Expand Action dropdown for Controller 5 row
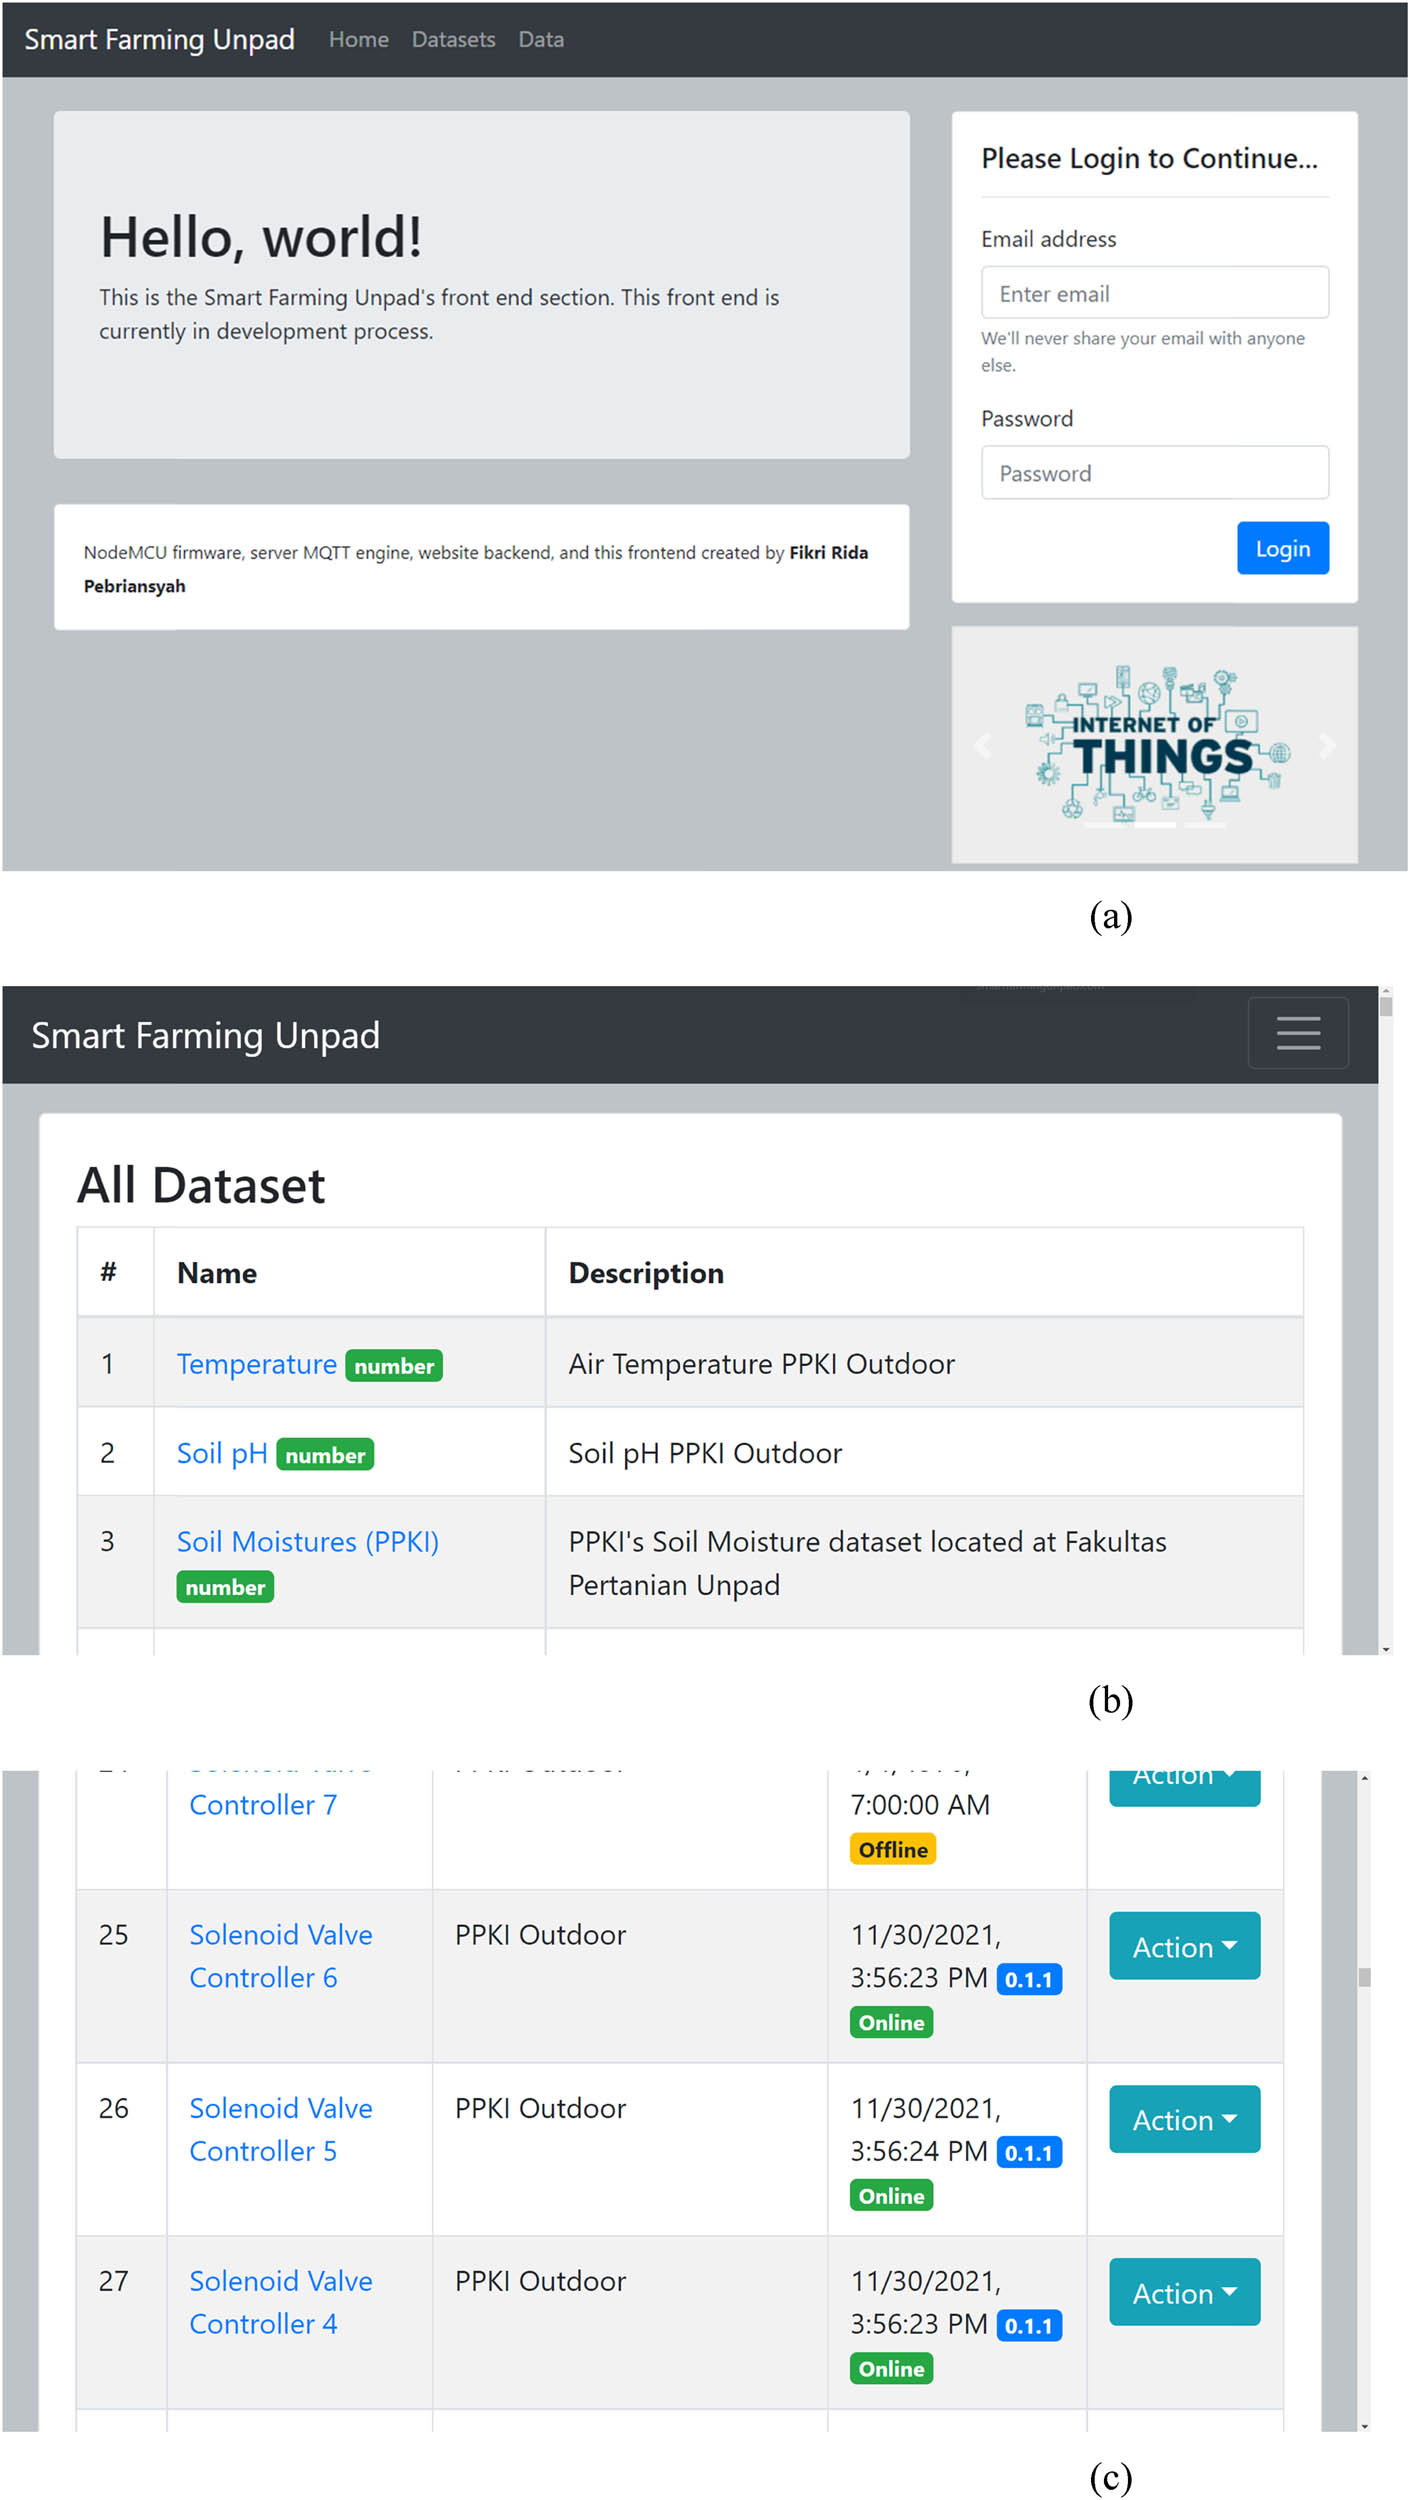This screenshot has height=2500, width=1410. [1184, 2119]
